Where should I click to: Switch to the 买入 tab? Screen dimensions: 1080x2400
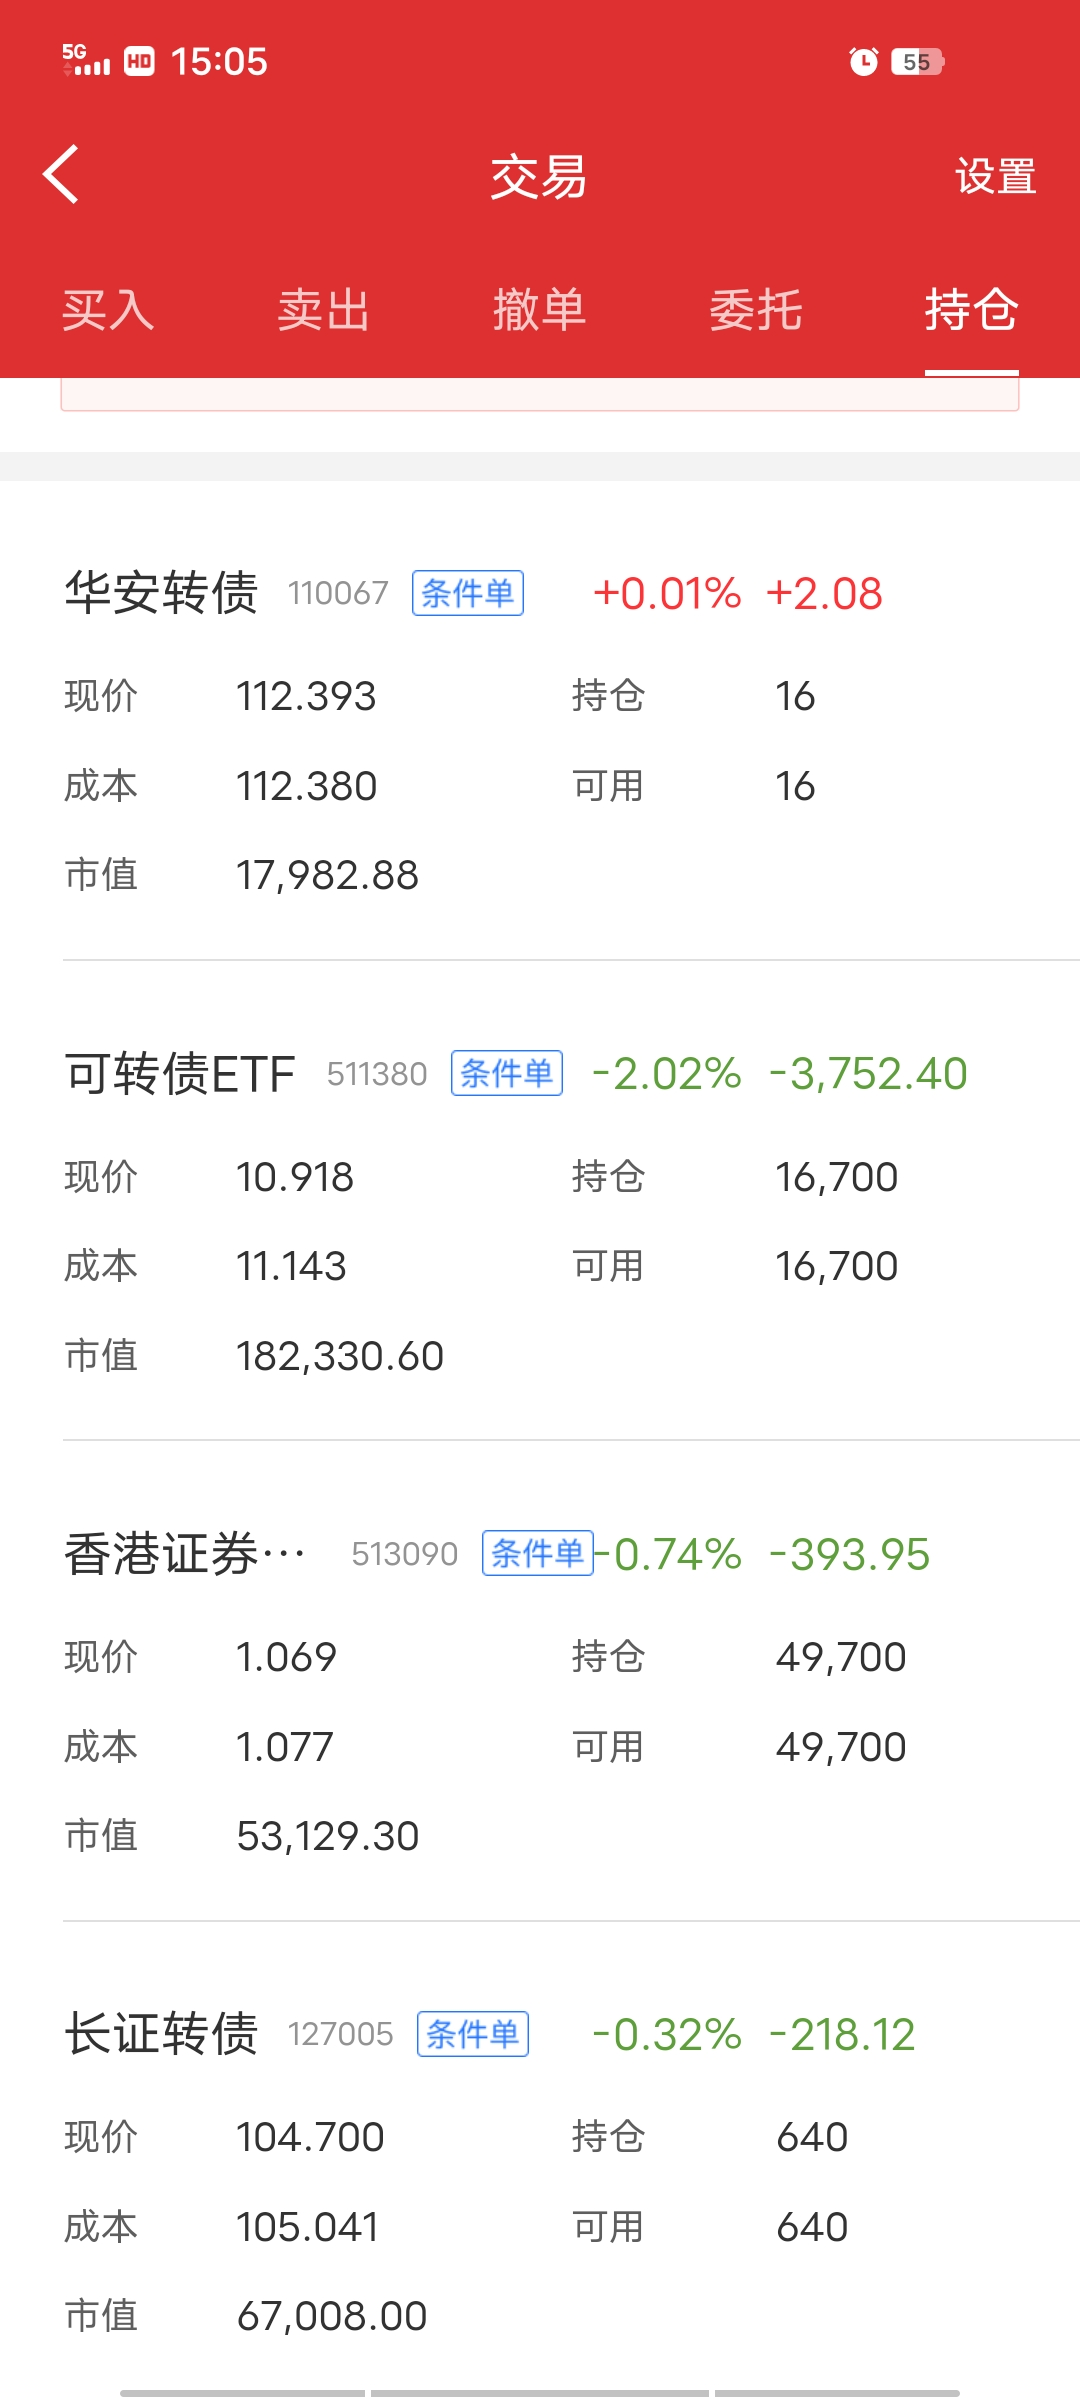pyautogui.click(x=108, y=310)
